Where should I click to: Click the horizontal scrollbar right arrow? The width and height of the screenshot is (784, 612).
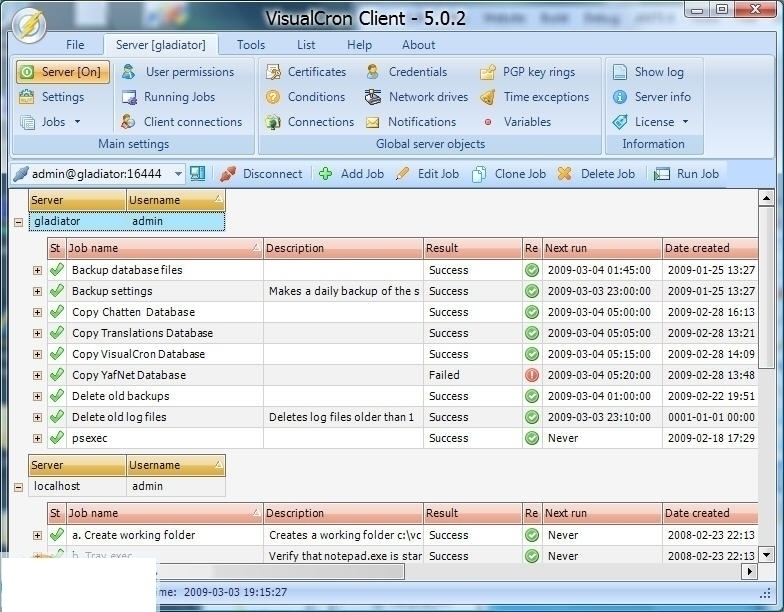(x=749, y=571)
